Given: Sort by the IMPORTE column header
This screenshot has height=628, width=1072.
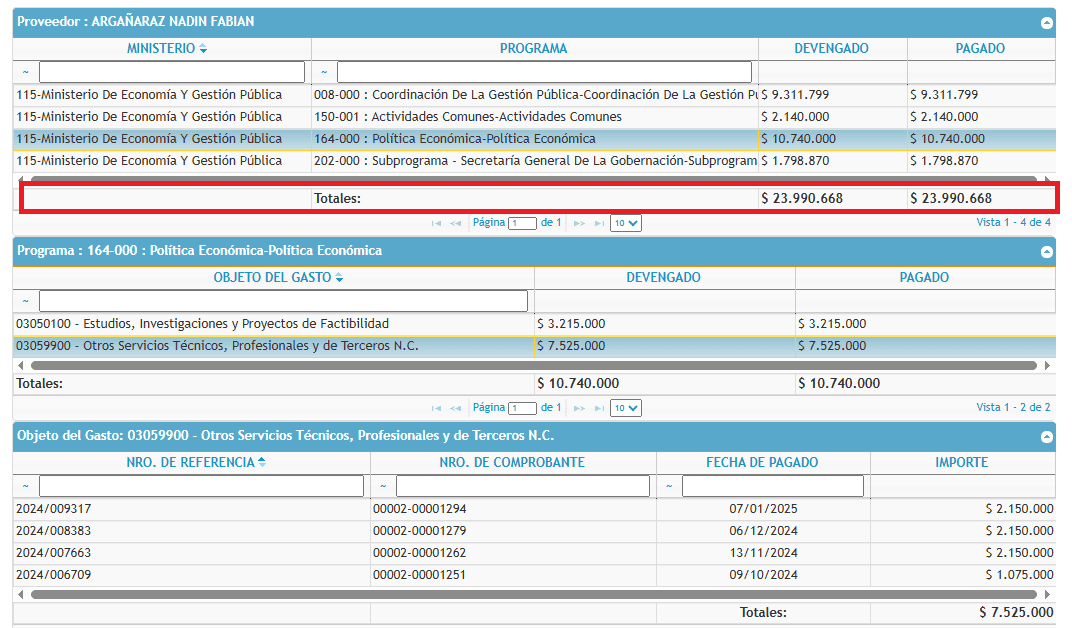Looking at the screenshot, I should pyautogui.click(x=961, y=462).
